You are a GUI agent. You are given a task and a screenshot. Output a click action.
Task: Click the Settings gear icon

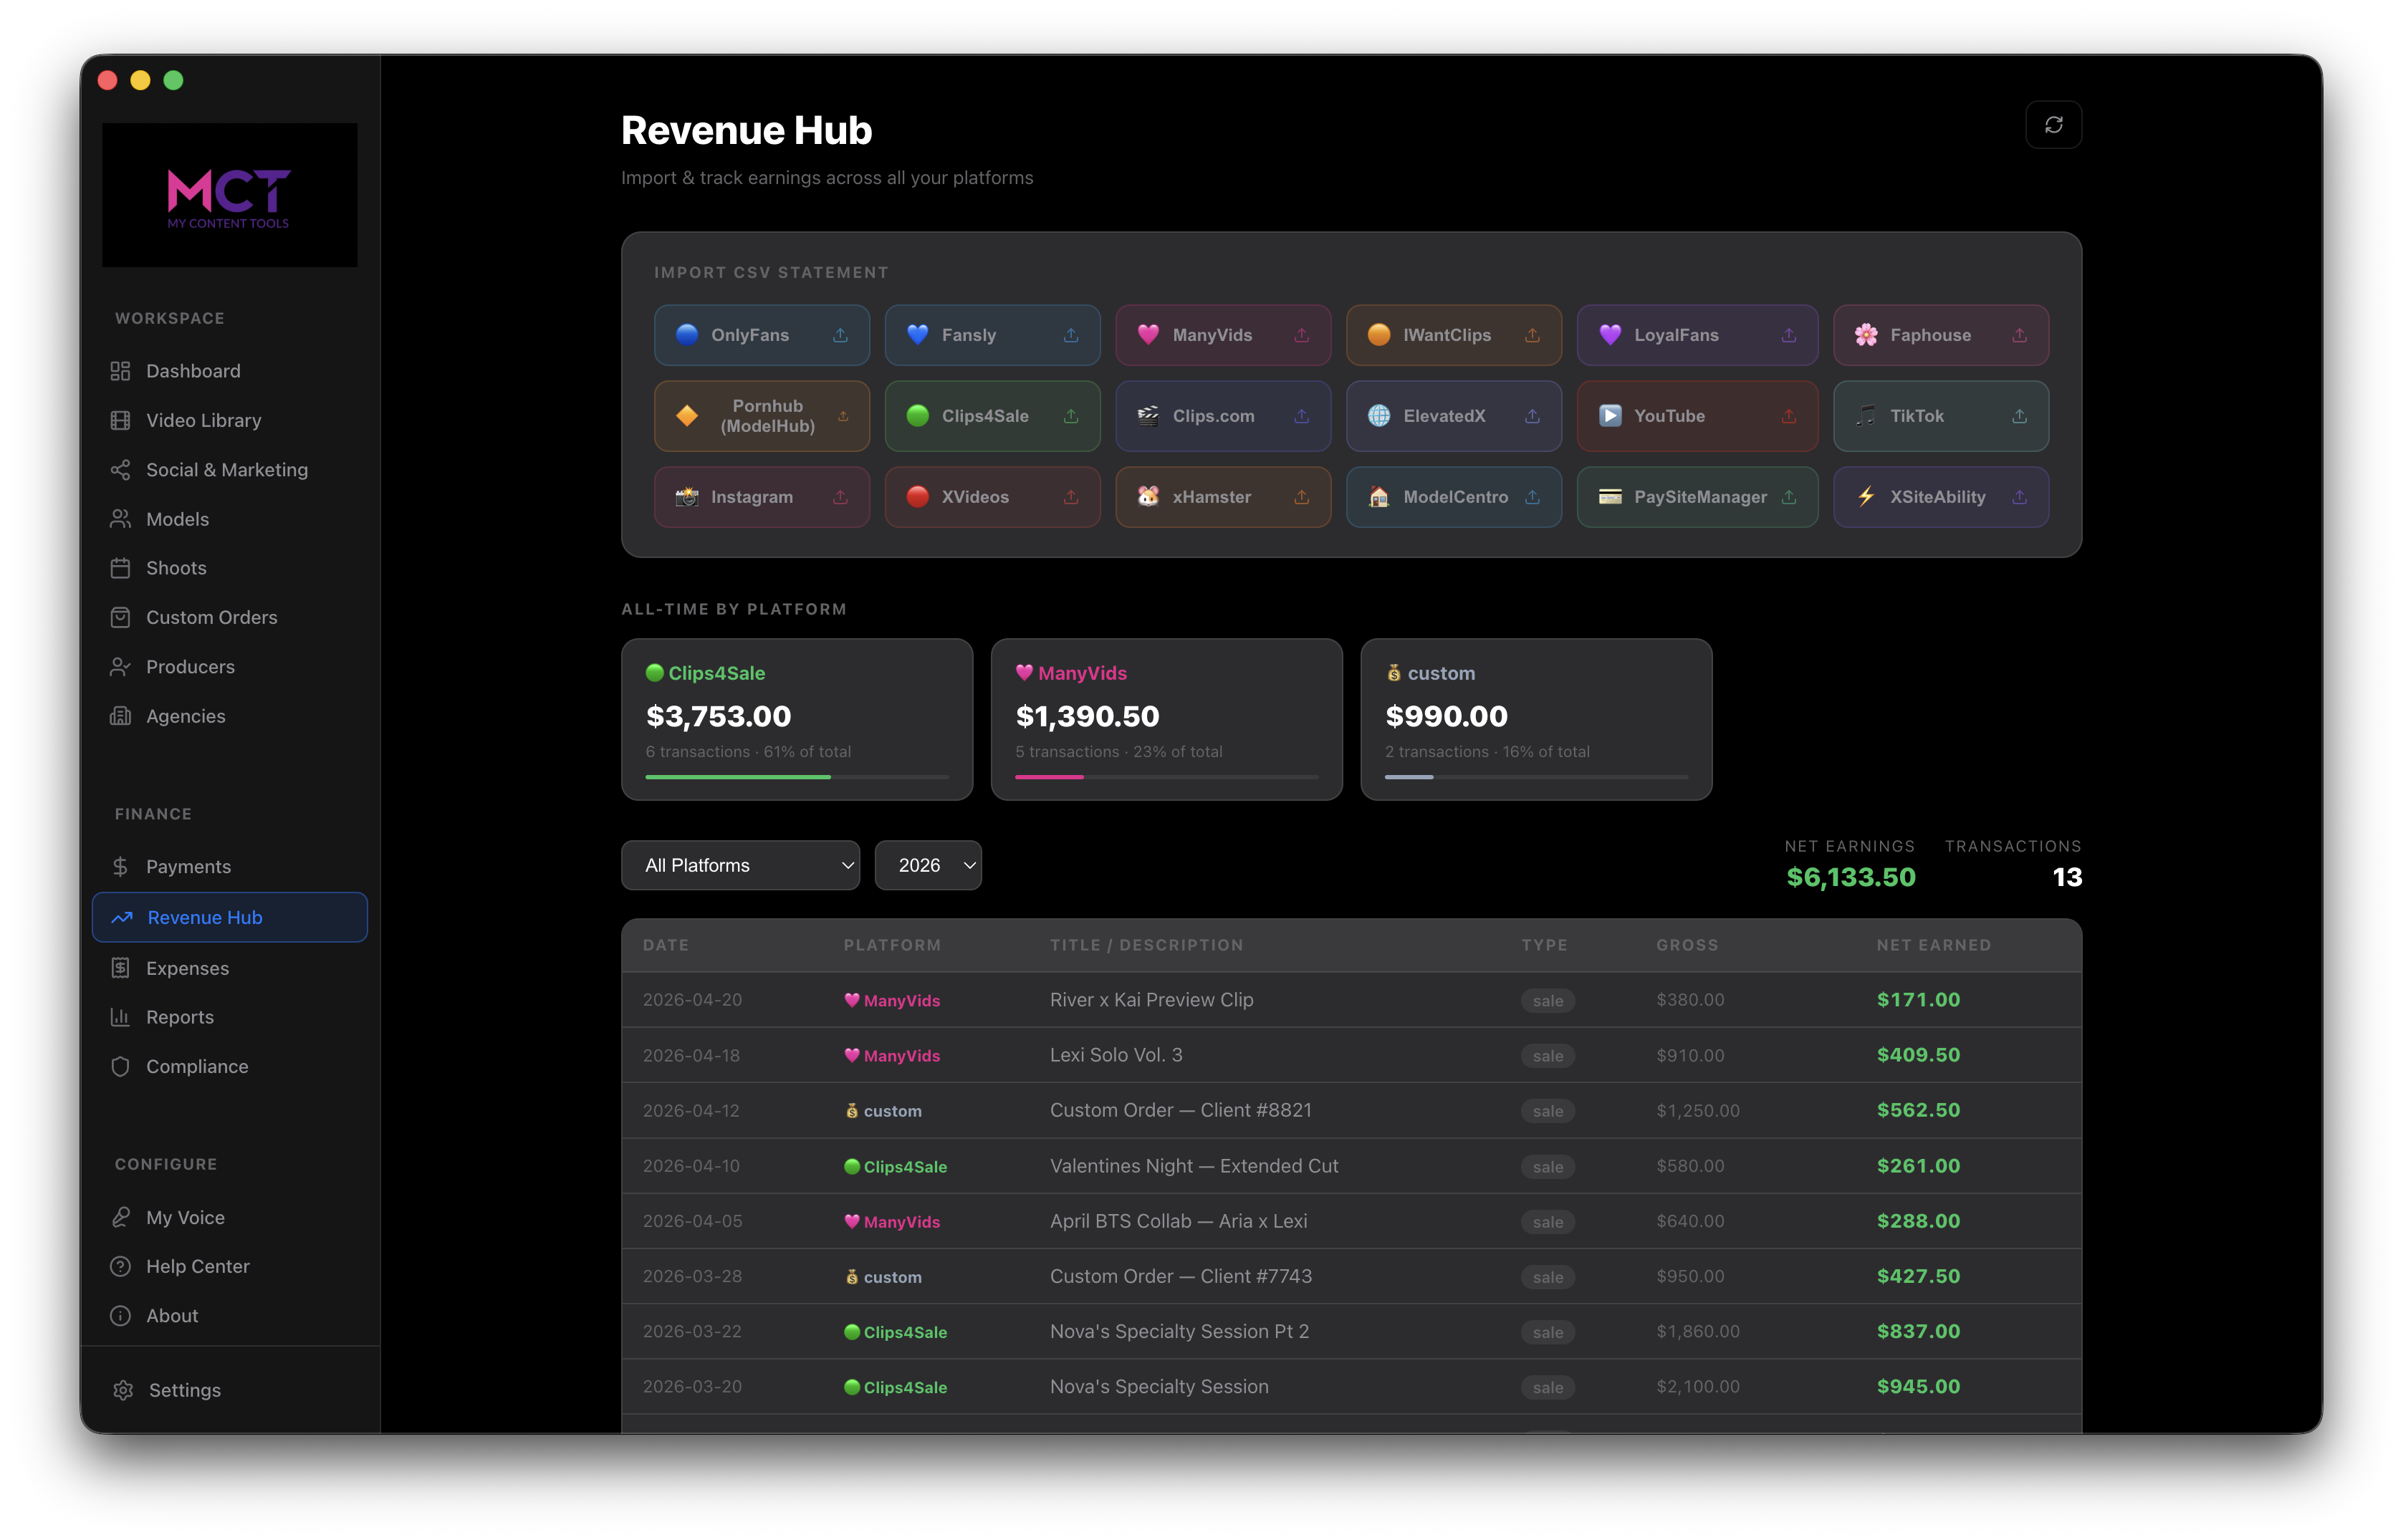[123, 1390]
